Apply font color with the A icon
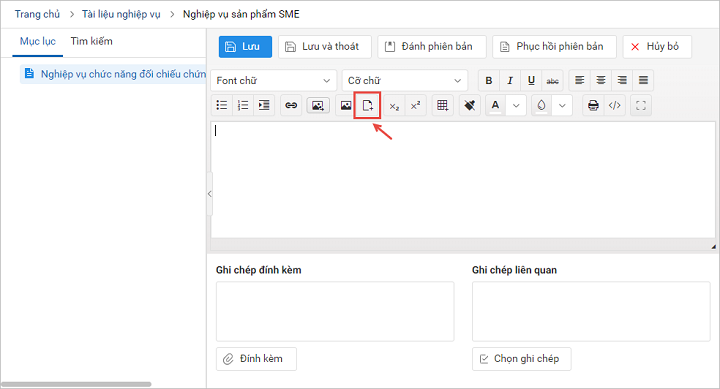 [x=495, y=105]
